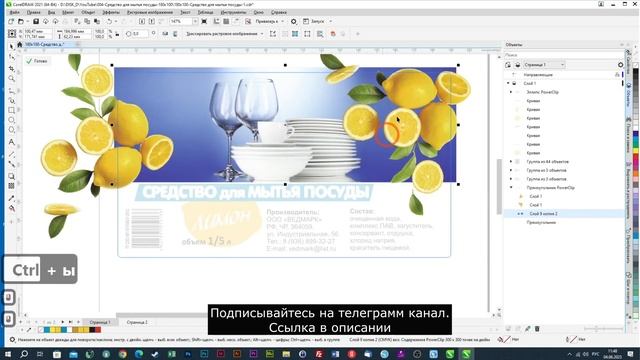
Task: Open the Правка menu
Action: (33, 13)
